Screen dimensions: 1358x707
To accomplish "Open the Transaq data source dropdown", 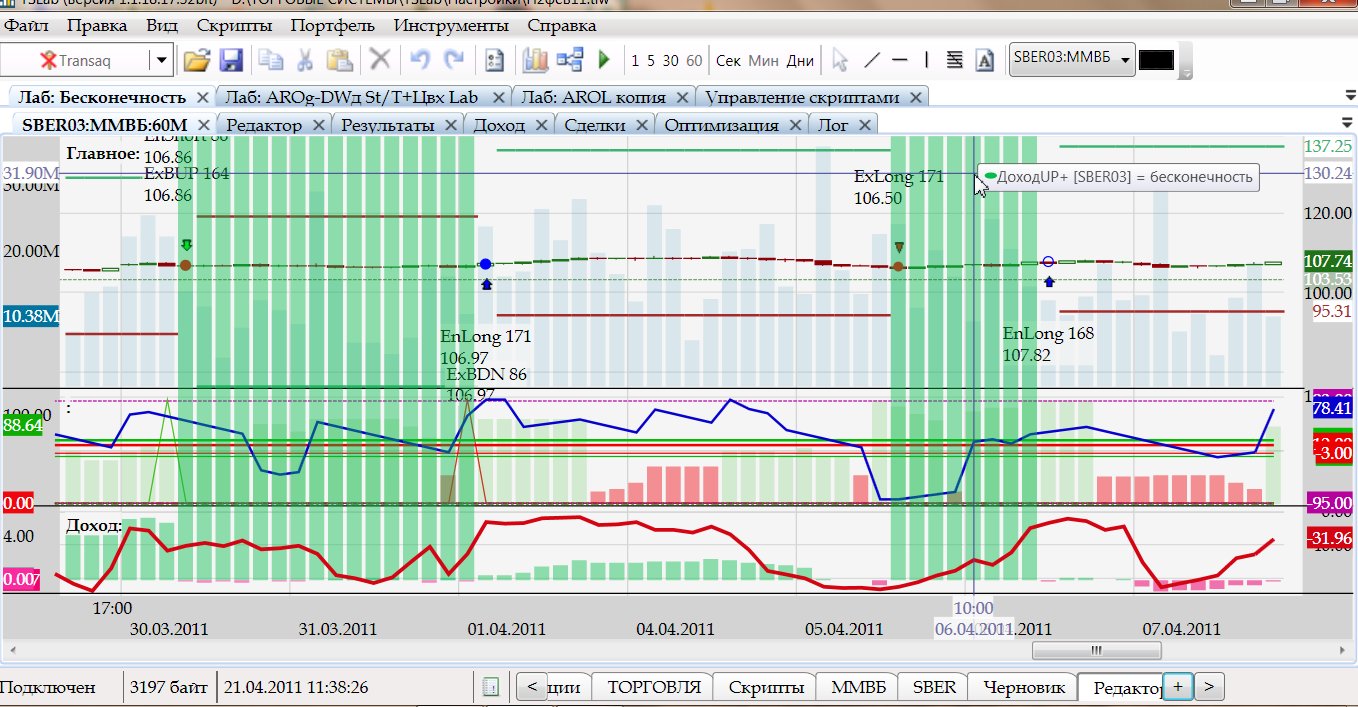I will 162,60.
